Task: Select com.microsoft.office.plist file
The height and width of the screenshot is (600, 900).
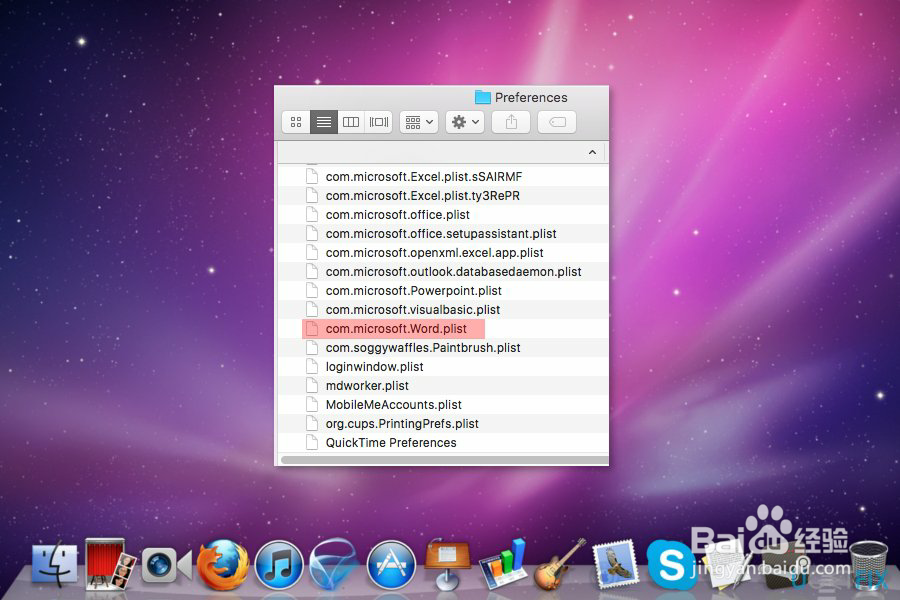Action: [x=443, y=215]
